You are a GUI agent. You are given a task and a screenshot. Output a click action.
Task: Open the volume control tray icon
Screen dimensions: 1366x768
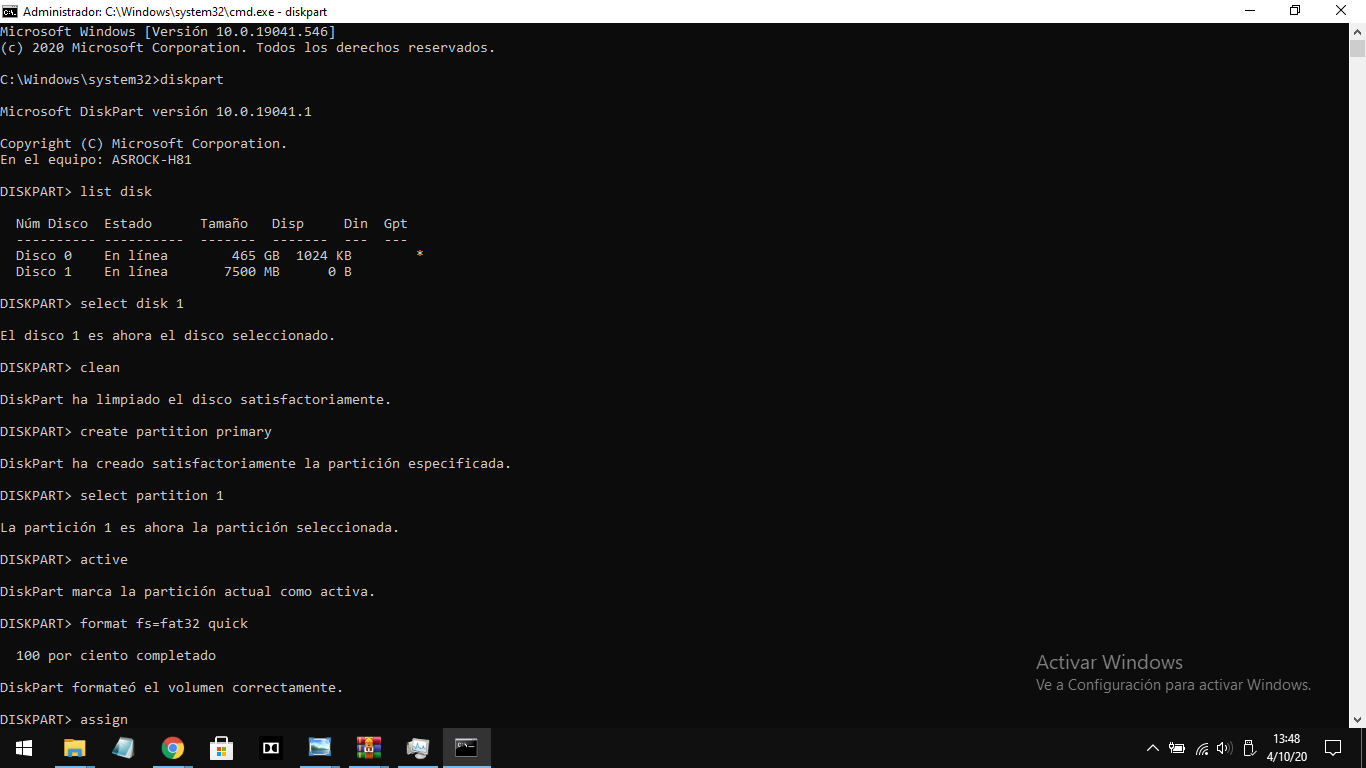point(1224,747)
